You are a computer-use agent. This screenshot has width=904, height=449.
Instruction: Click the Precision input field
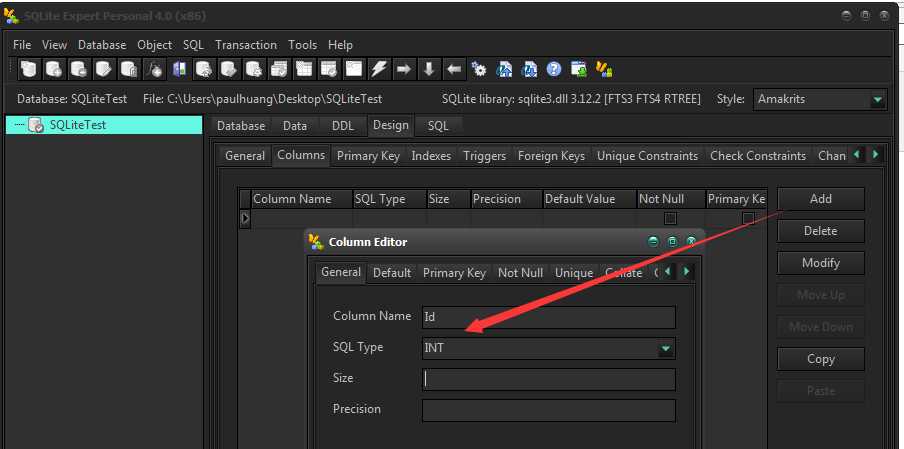tap(548, 410)
